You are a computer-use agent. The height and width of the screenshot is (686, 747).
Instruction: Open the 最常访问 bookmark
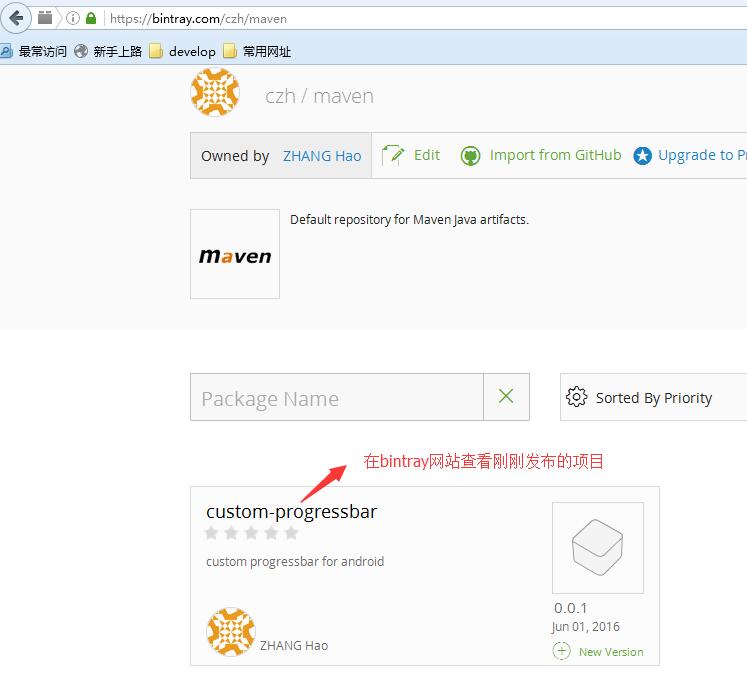click(34, 51)
